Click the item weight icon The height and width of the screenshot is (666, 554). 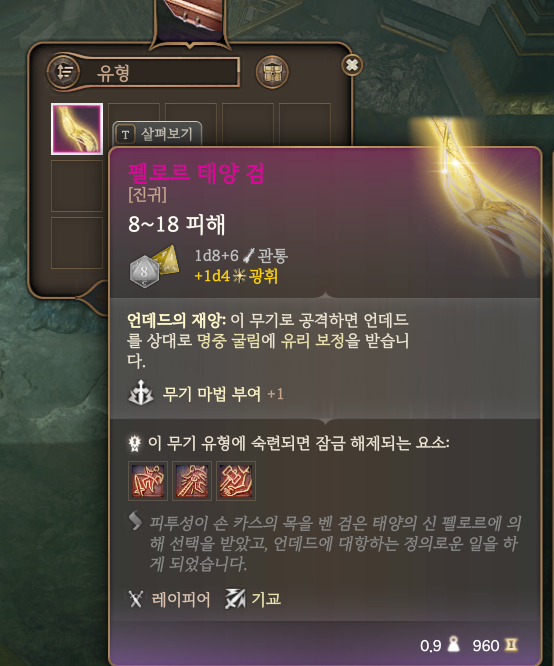click(x=454, y=644)
